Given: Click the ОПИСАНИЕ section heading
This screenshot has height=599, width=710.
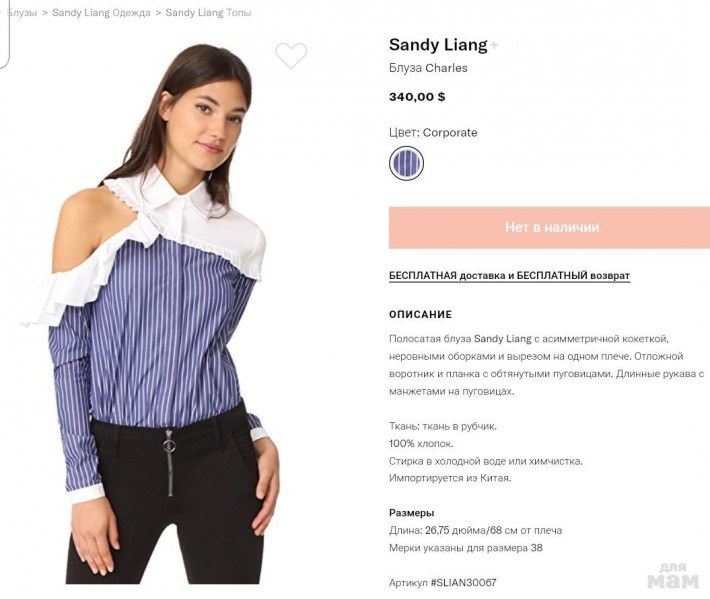Looking at the screenshot, I should [x=420, y=315].
